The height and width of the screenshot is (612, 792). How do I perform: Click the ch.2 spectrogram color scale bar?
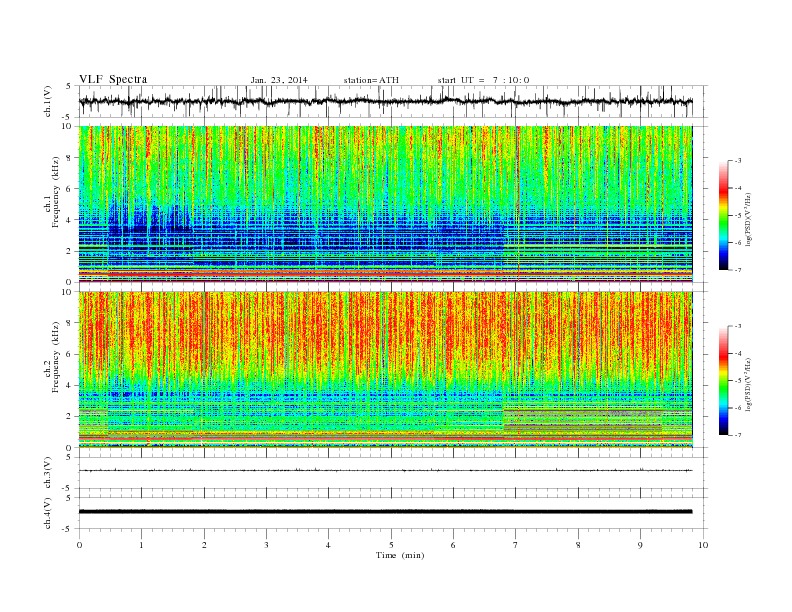click(724, 381)
